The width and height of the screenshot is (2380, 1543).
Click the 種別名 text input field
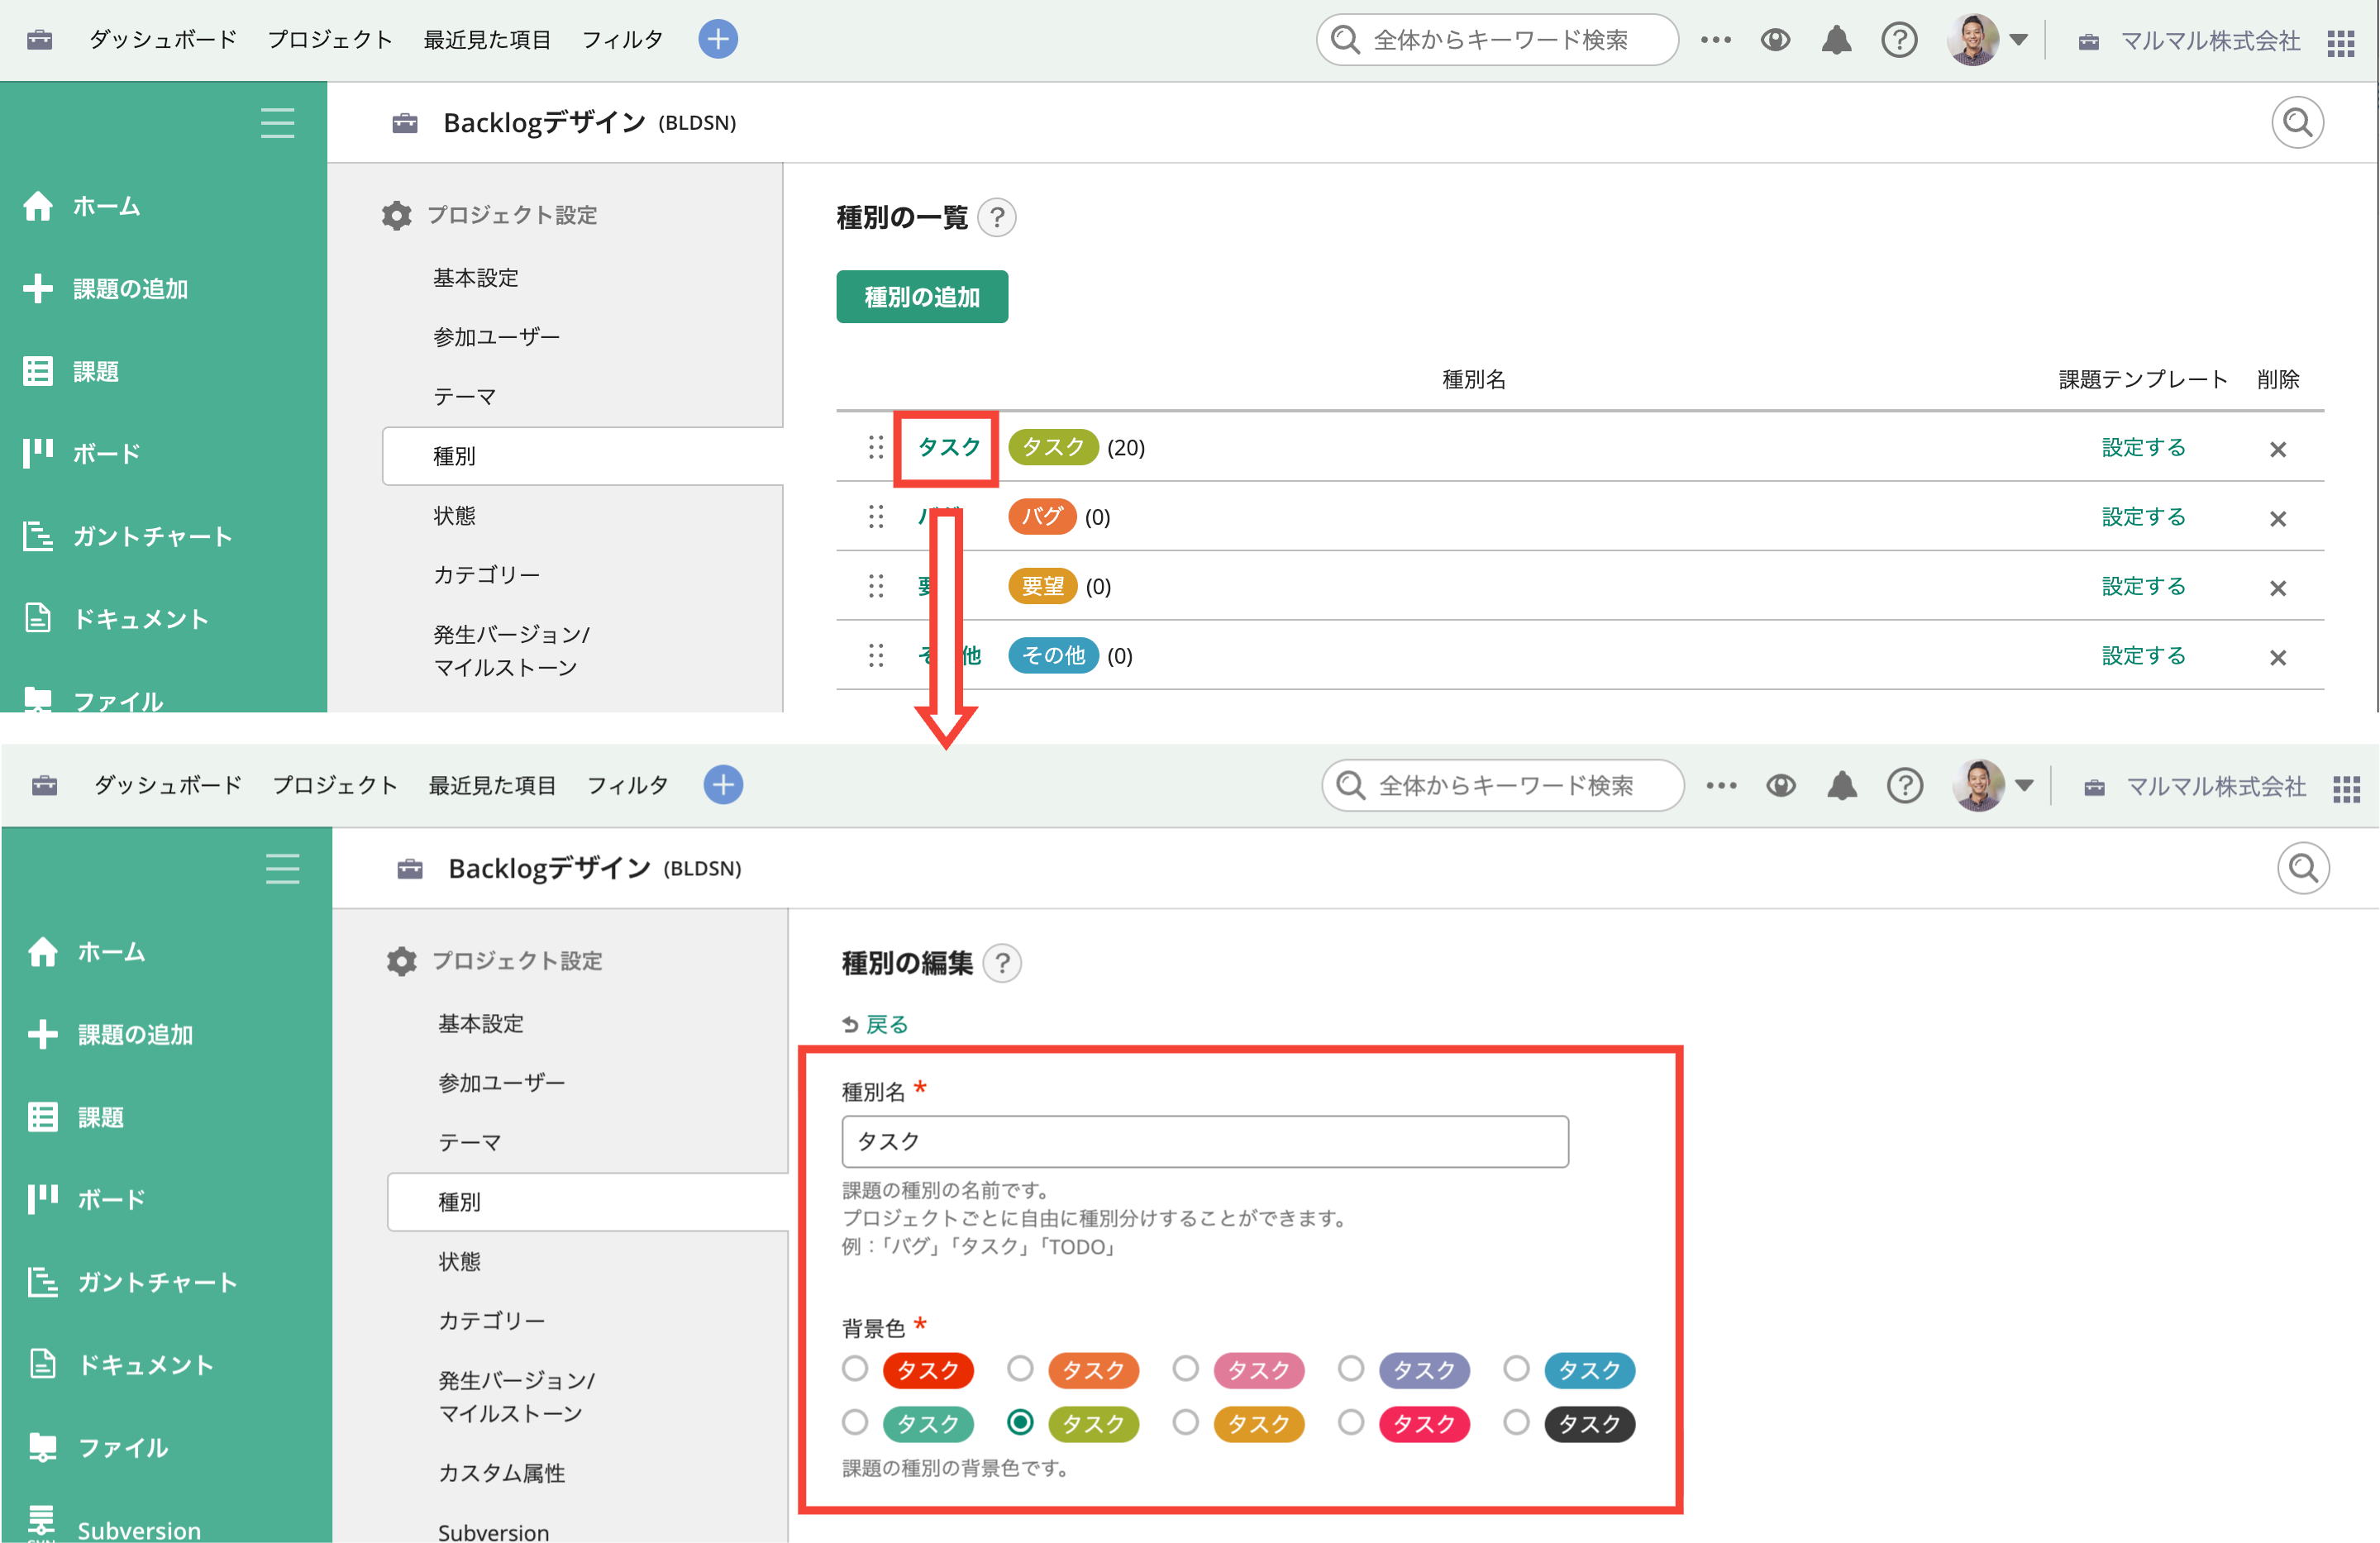pyautogui.click(x=1205, y=1141)
